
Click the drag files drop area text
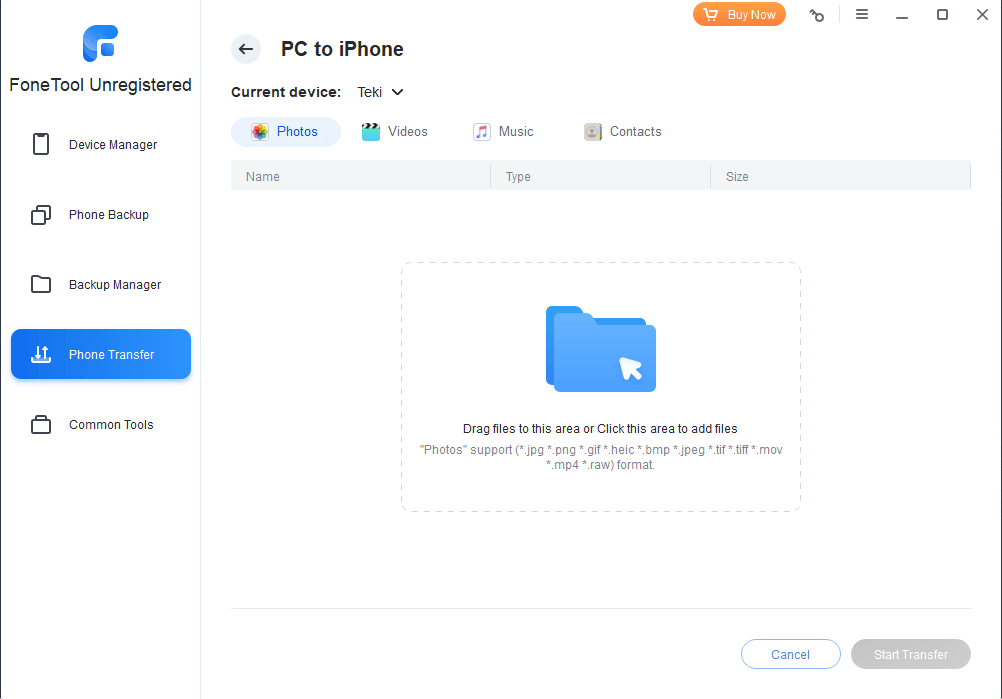pos(600,429)
